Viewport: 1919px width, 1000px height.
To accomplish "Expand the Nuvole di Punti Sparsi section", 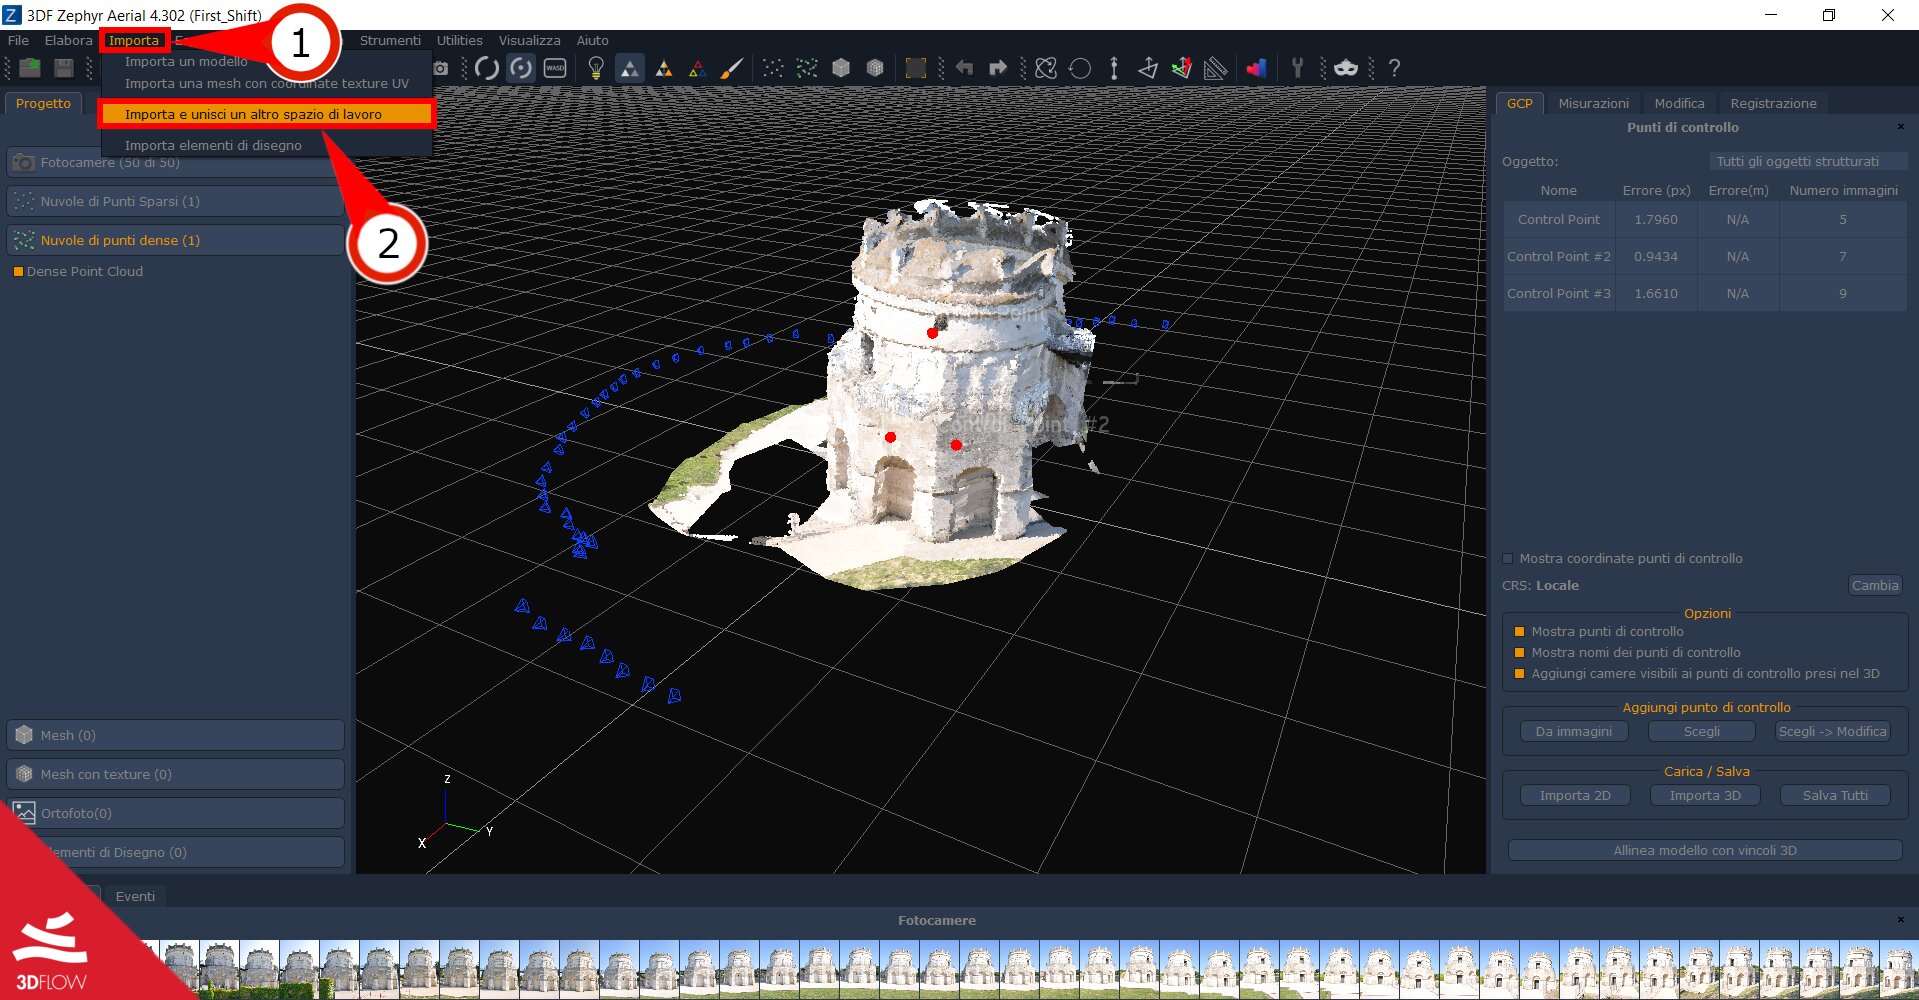I will coord(175,201).
